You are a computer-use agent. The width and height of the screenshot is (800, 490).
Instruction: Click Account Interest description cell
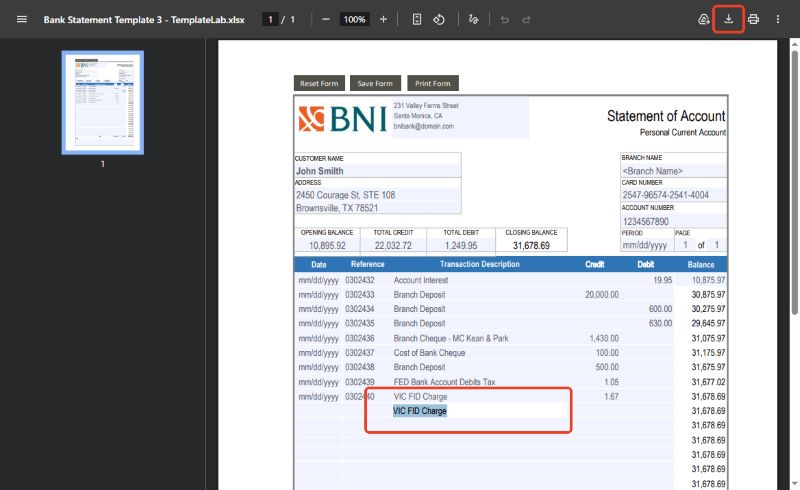pos(421,280)
